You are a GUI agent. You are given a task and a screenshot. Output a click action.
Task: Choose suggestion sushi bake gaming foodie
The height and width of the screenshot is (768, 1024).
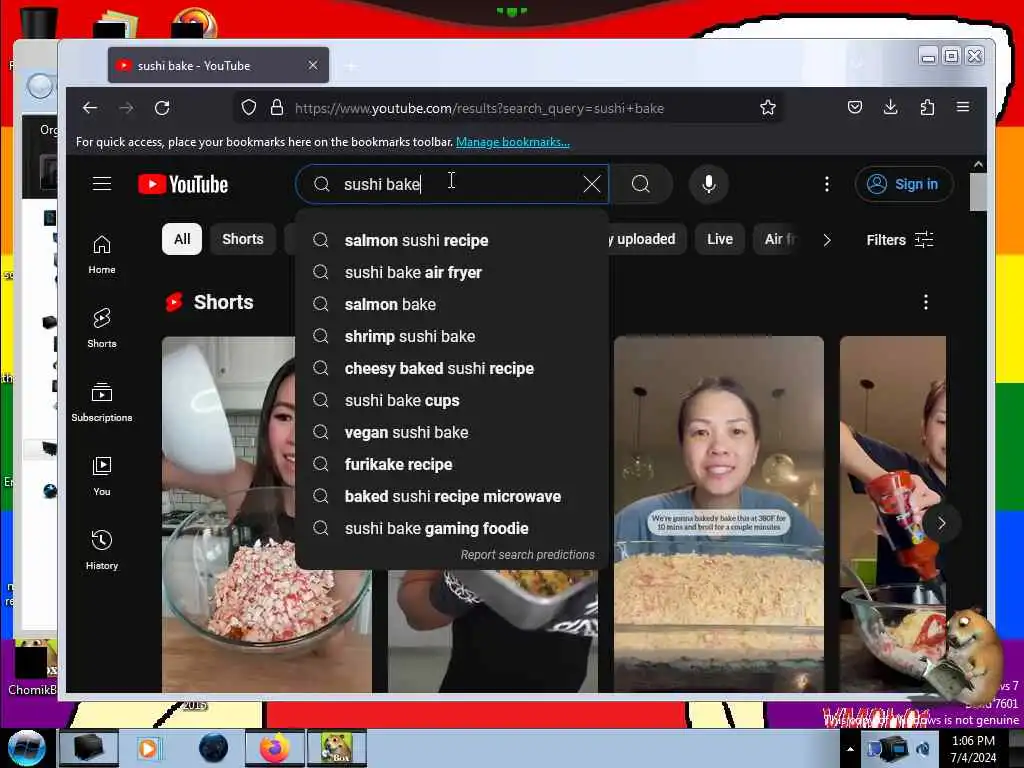click(x=452, y=528)
